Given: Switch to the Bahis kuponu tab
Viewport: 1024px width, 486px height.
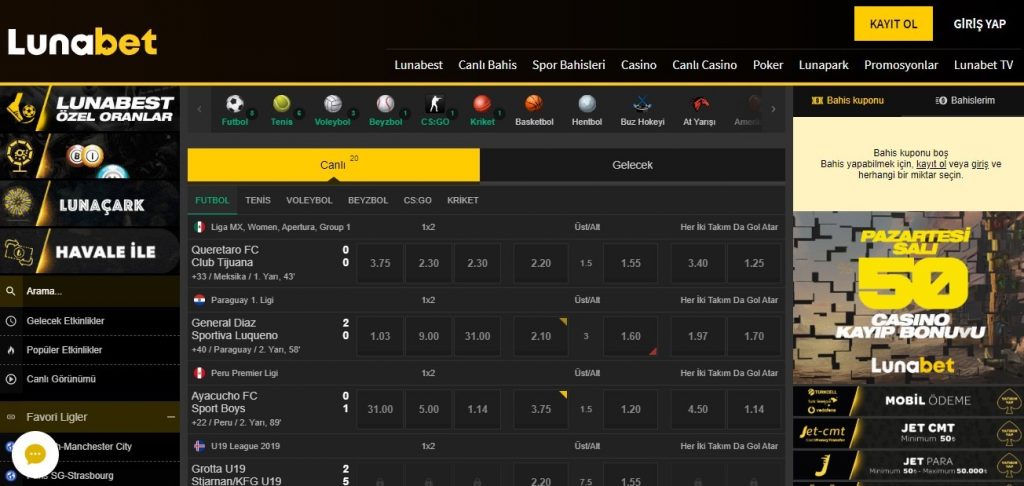Looking at the screenshot, I should [847, 100].
